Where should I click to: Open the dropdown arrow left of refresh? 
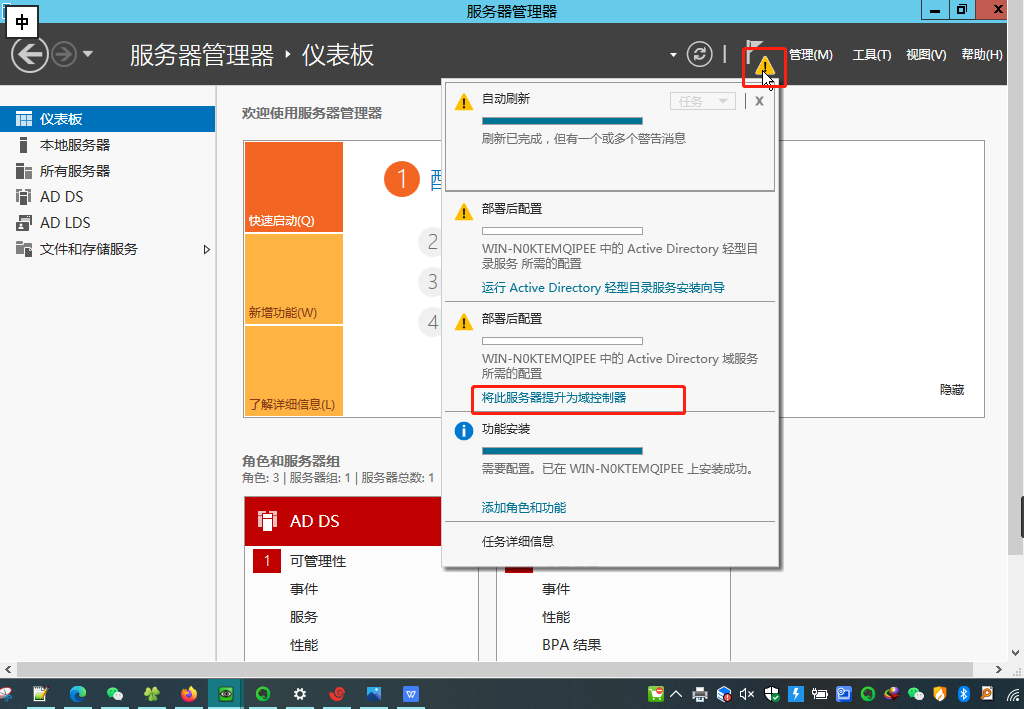673,55
